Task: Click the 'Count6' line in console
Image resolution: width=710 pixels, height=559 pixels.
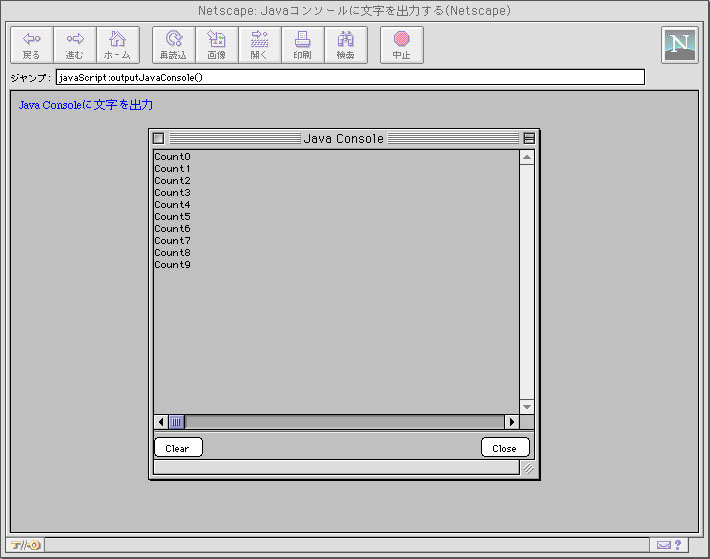Action: point(173,229)
